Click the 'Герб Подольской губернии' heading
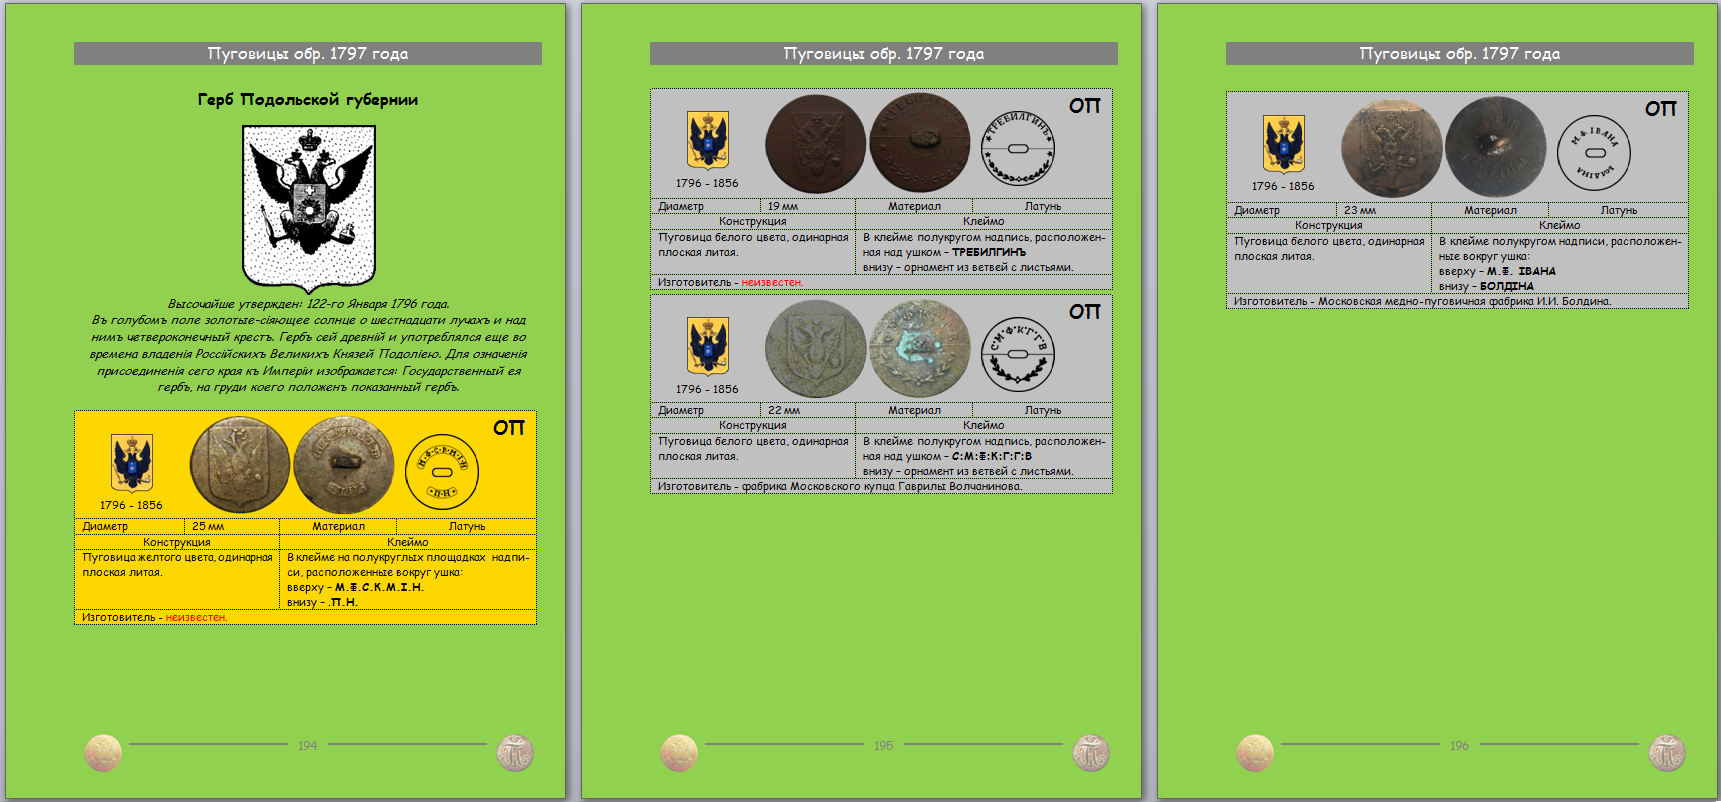The image size is (1721, 802). point(308,100)
